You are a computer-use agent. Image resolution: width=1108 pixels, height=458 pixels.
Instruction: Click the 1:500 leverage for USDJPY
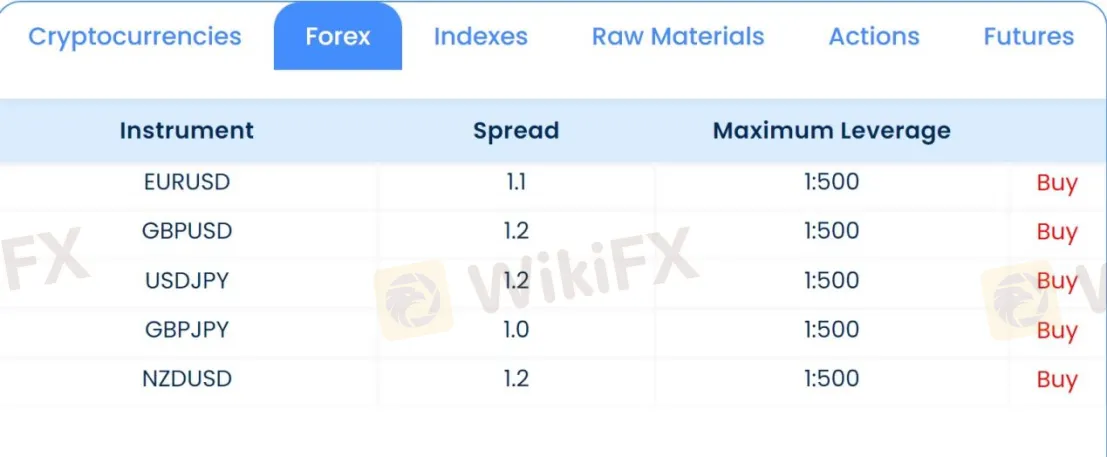pyautogui.click(x=831, y=280)
